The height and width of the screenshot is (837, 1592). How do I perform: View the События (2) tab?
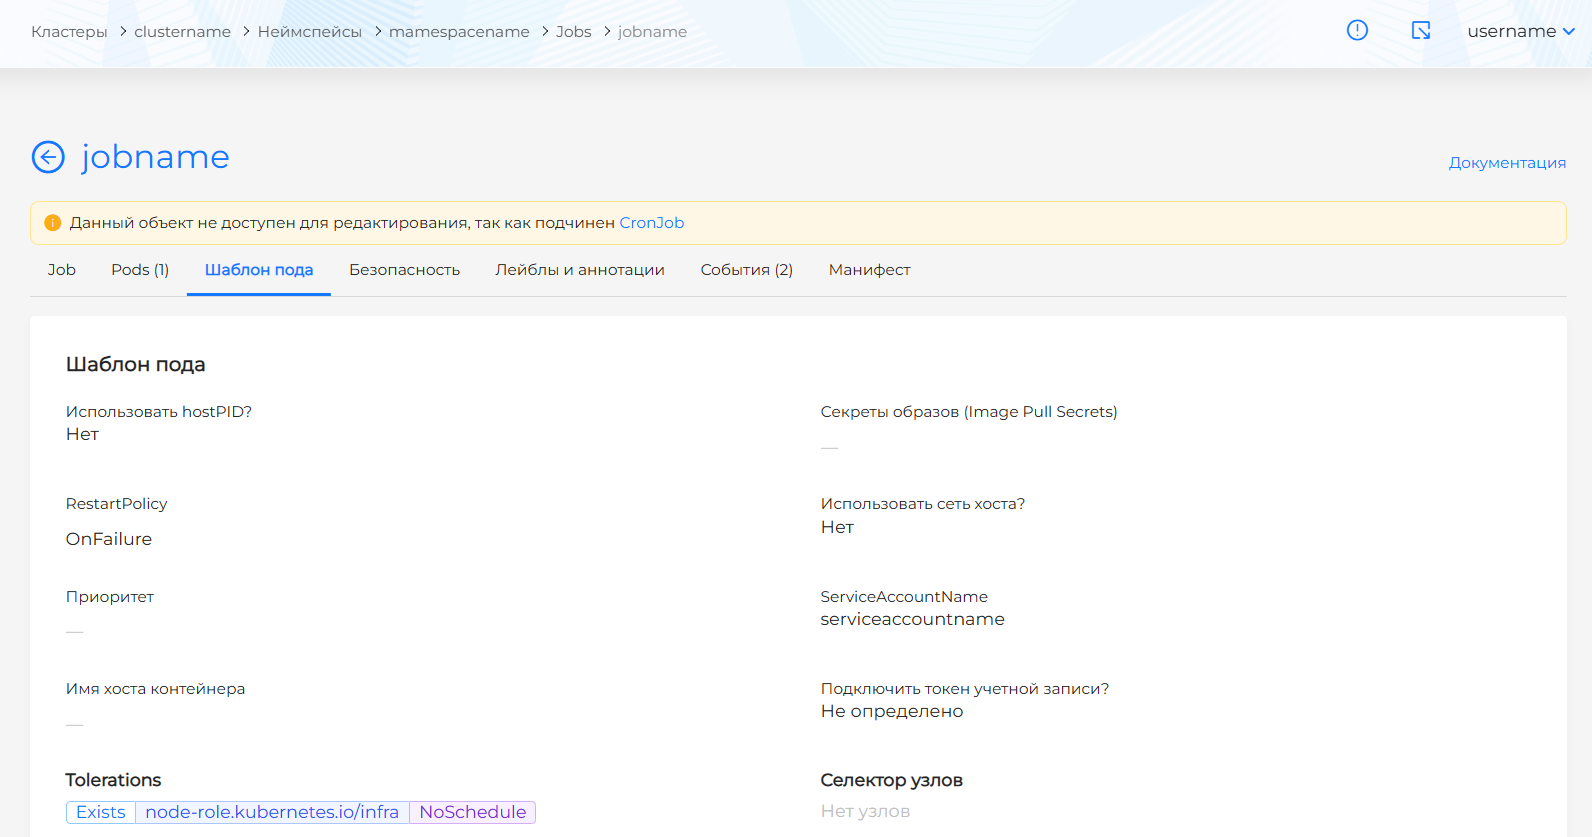tap(746, 270)
